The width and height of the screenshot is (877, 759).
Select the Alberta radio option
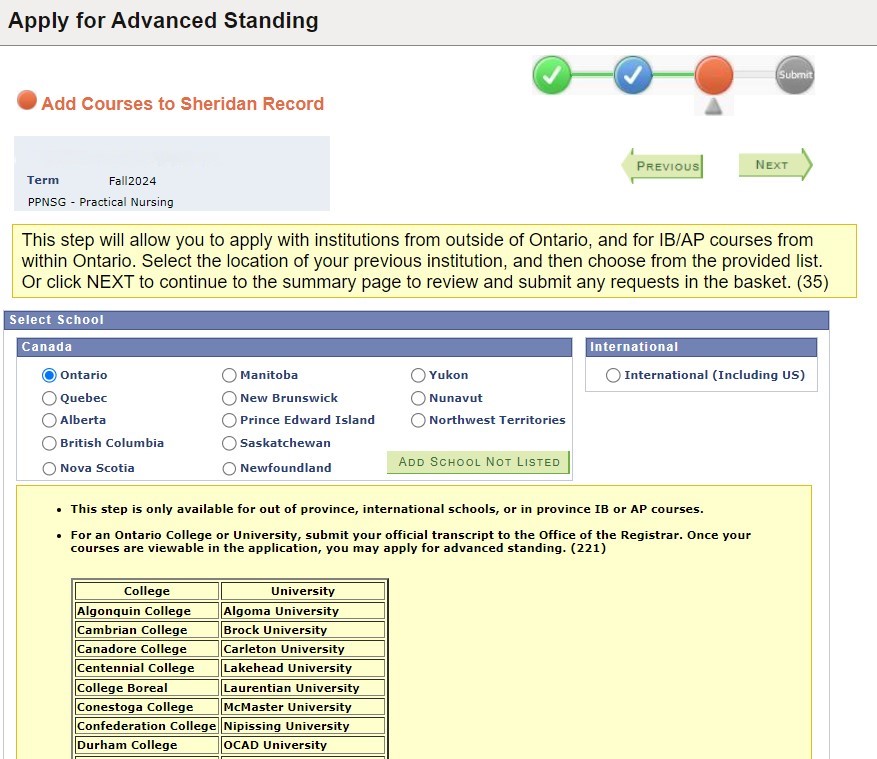[49, 421]
